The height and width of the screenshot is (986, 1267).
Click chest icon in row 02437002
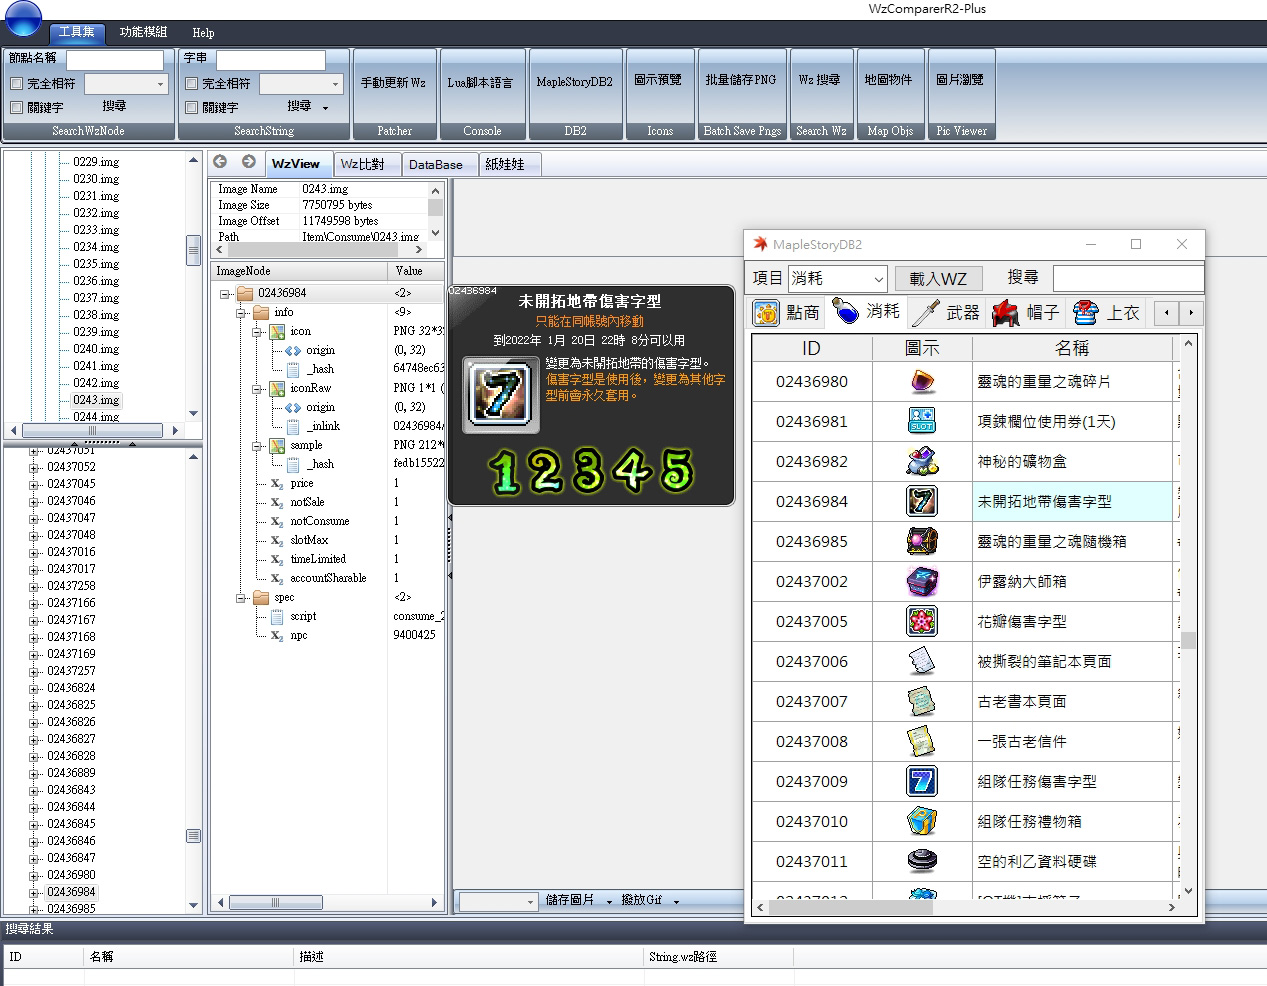[922, 581]
